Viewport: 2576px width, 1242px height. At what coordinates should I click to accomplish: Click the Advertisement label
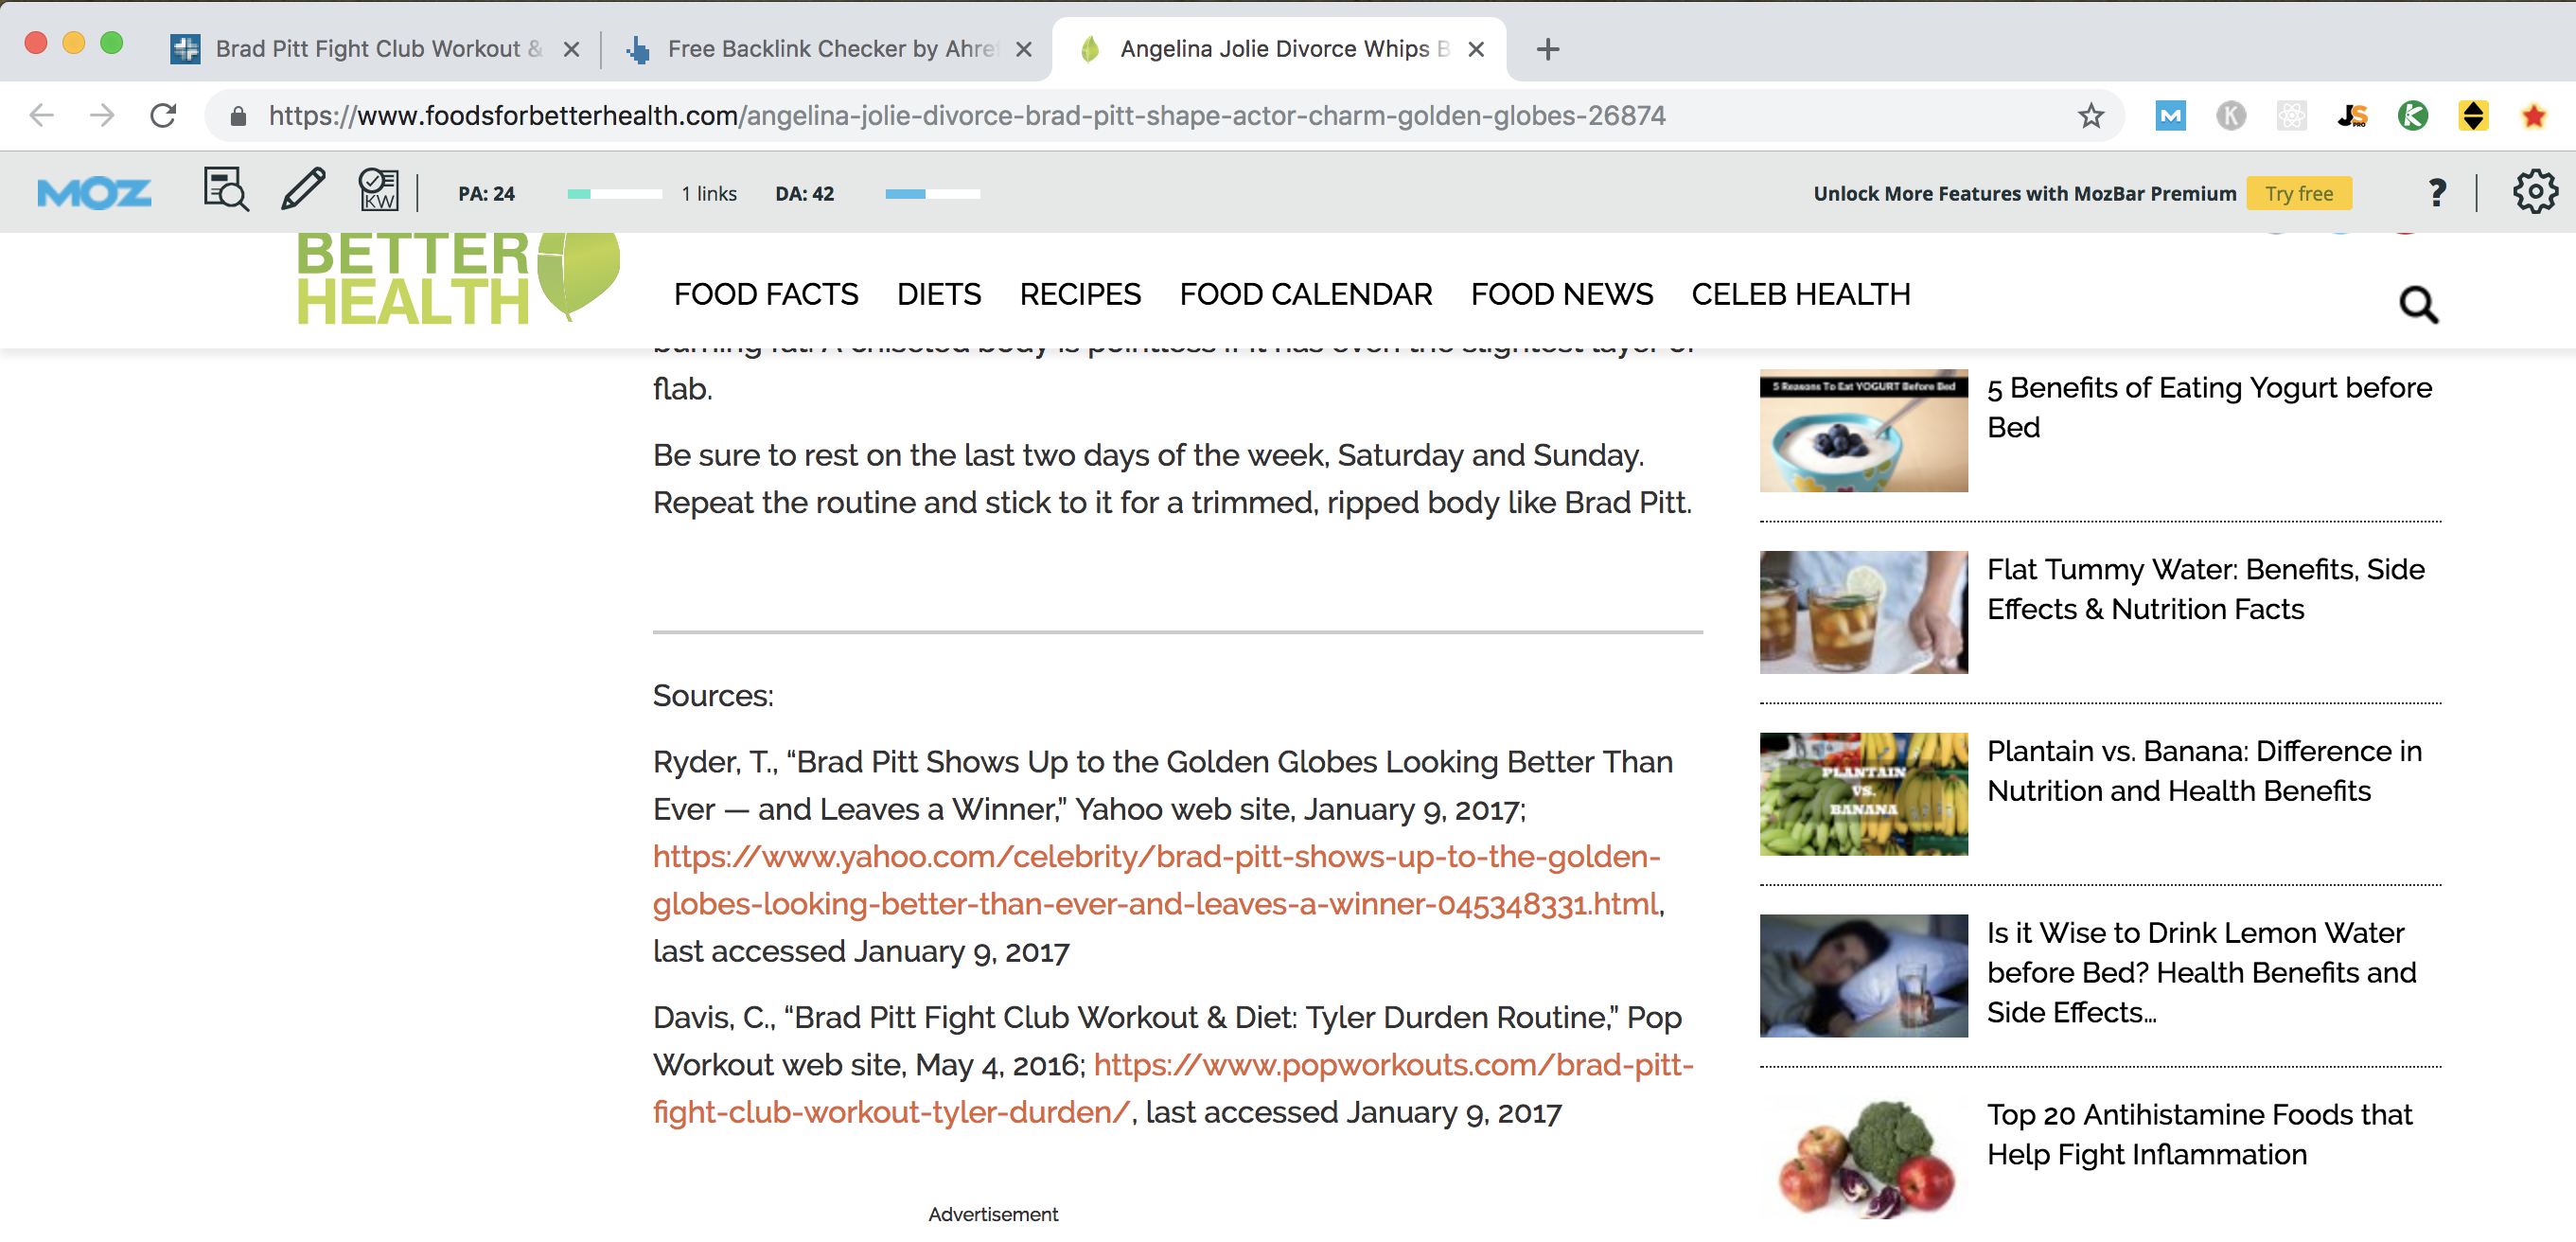993,1214
